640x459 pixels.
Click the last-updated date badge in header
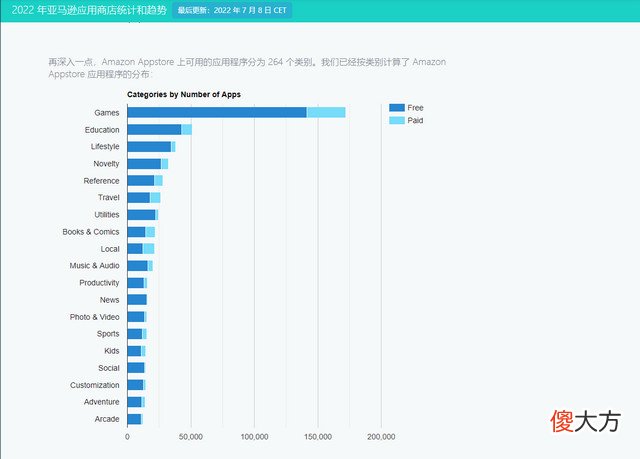(x=233, y=10)
